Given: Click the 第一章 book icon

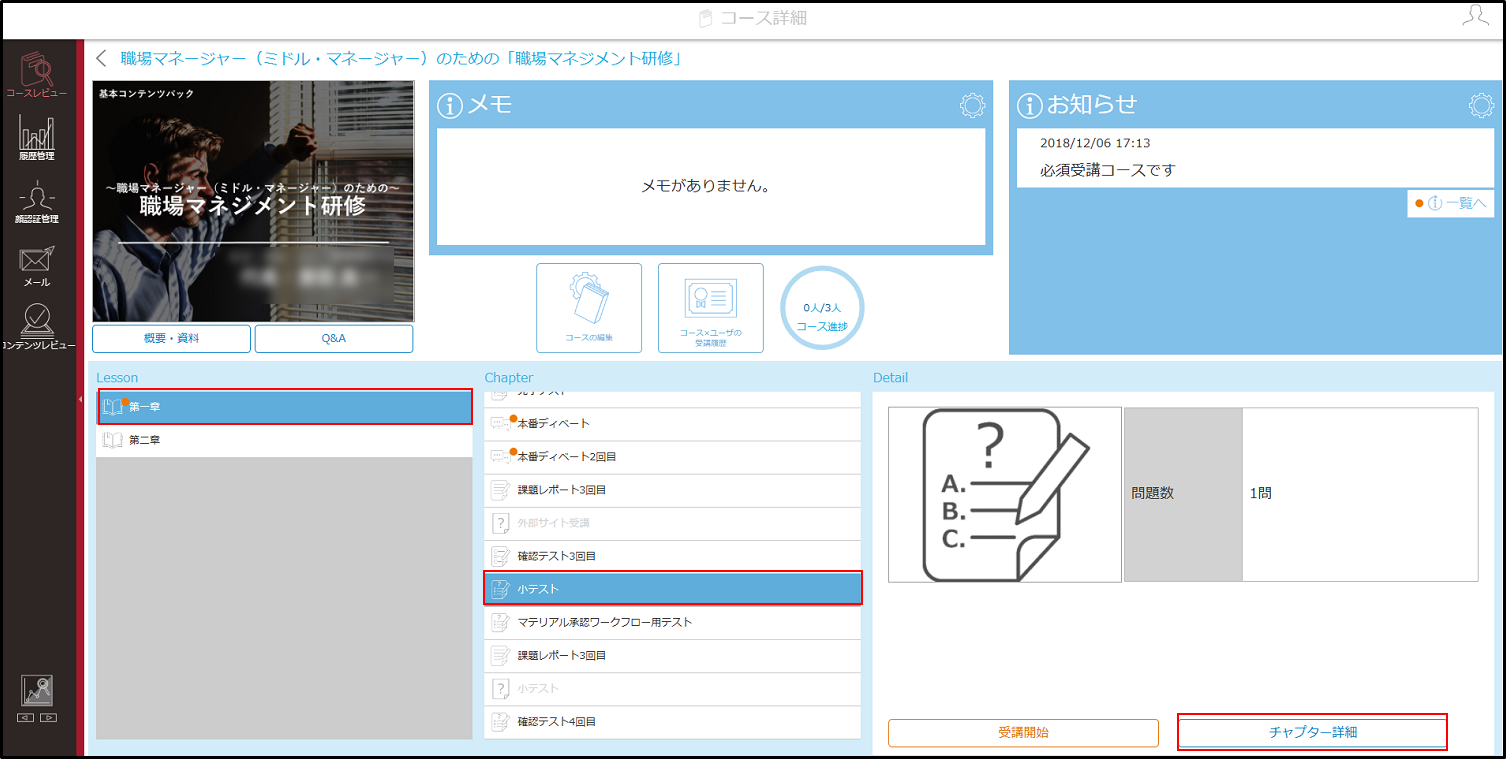Looking at the screenshot, I should (113, 407).
